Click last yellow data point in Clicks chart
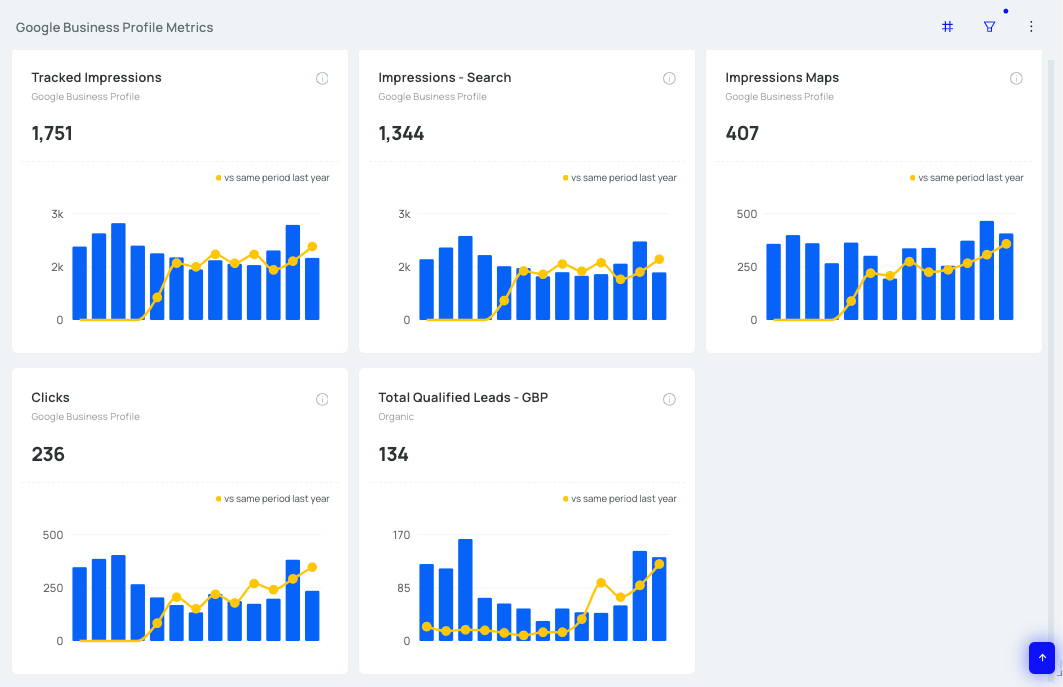Viewport: 1063px width, 687px height. click(x=312, y=567)
